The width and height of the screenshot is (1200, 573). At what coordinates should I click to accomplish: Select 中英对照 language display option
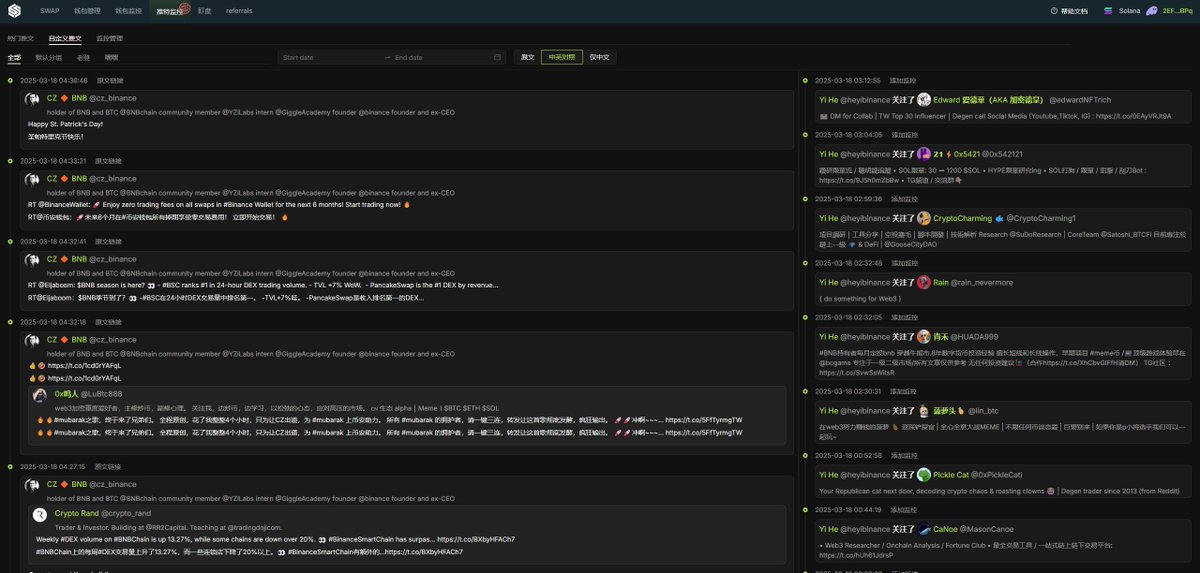click(561, 57)
